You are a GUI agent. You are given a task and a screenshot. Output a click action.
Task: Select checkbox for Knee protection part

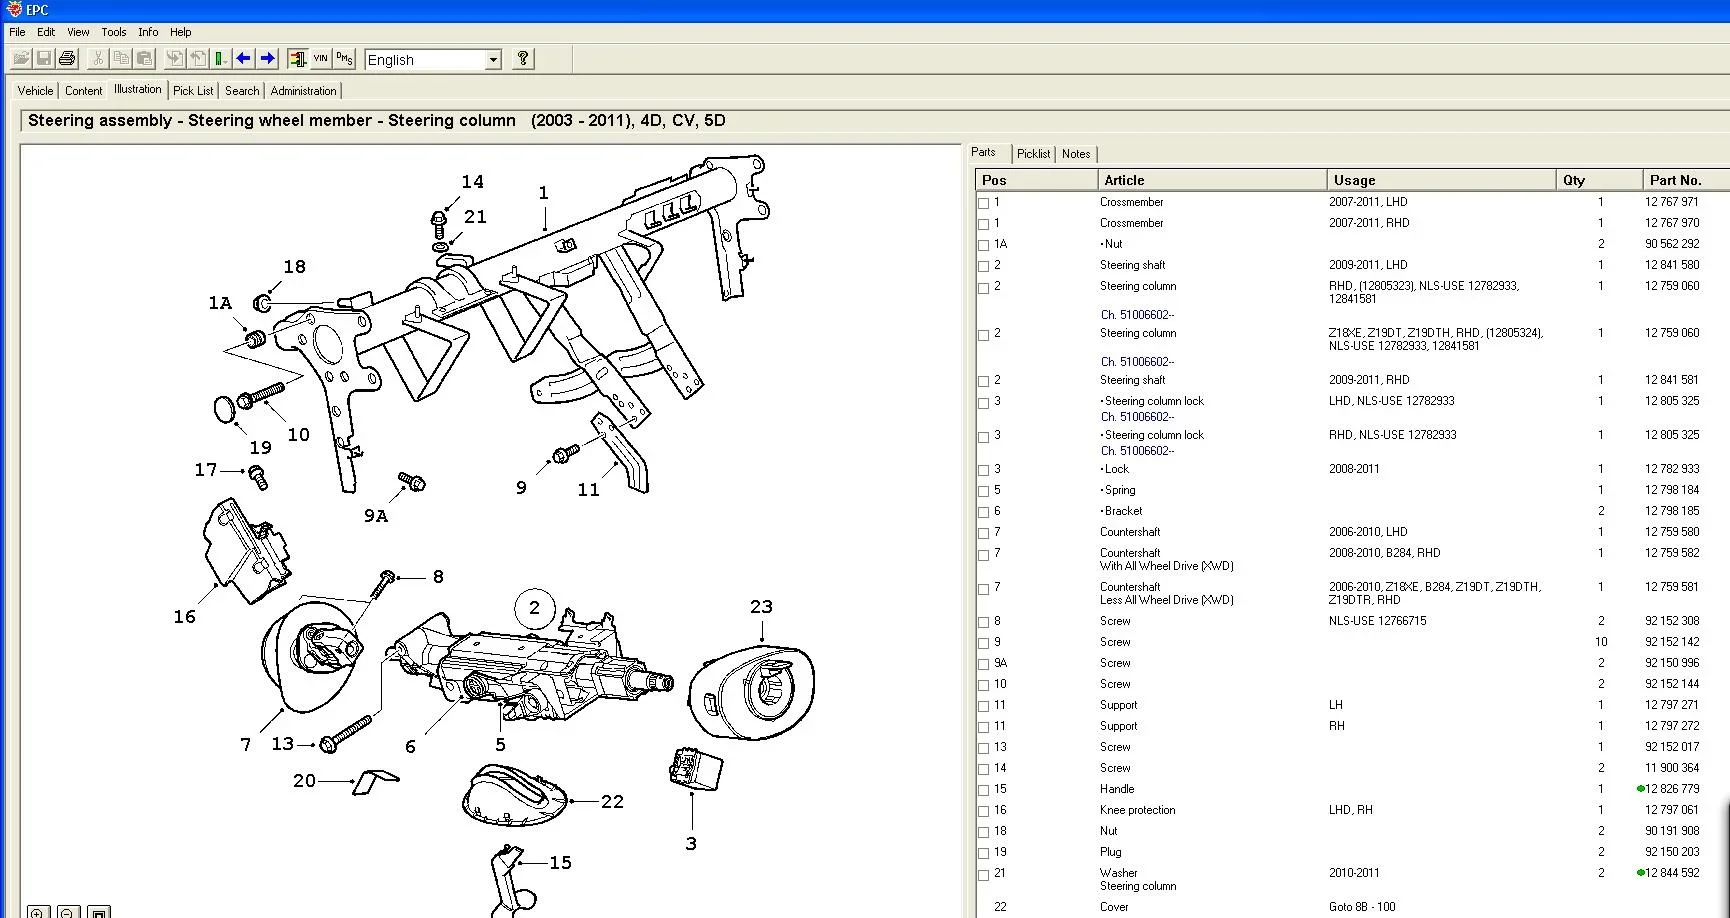pos(984,811)
